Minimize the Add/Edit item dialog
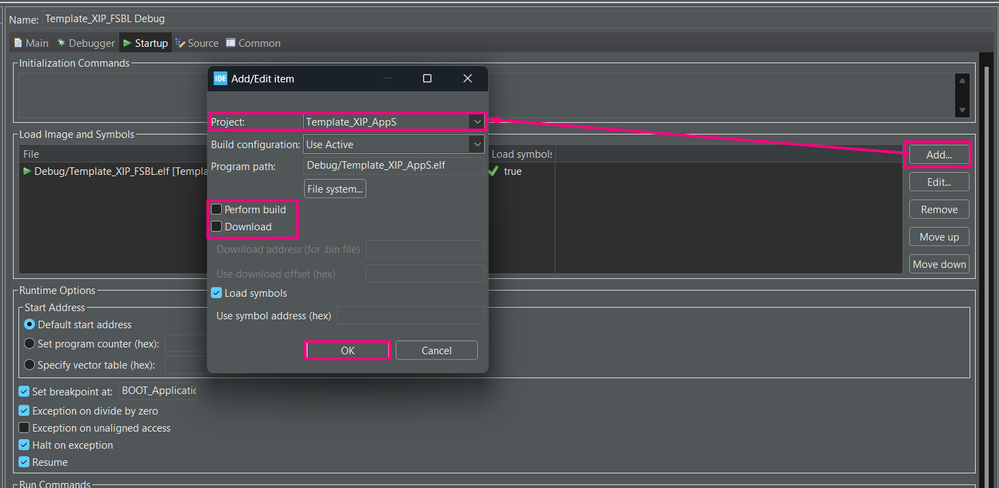The height and width of the screenshot is (488, 999). coord(387,78)
